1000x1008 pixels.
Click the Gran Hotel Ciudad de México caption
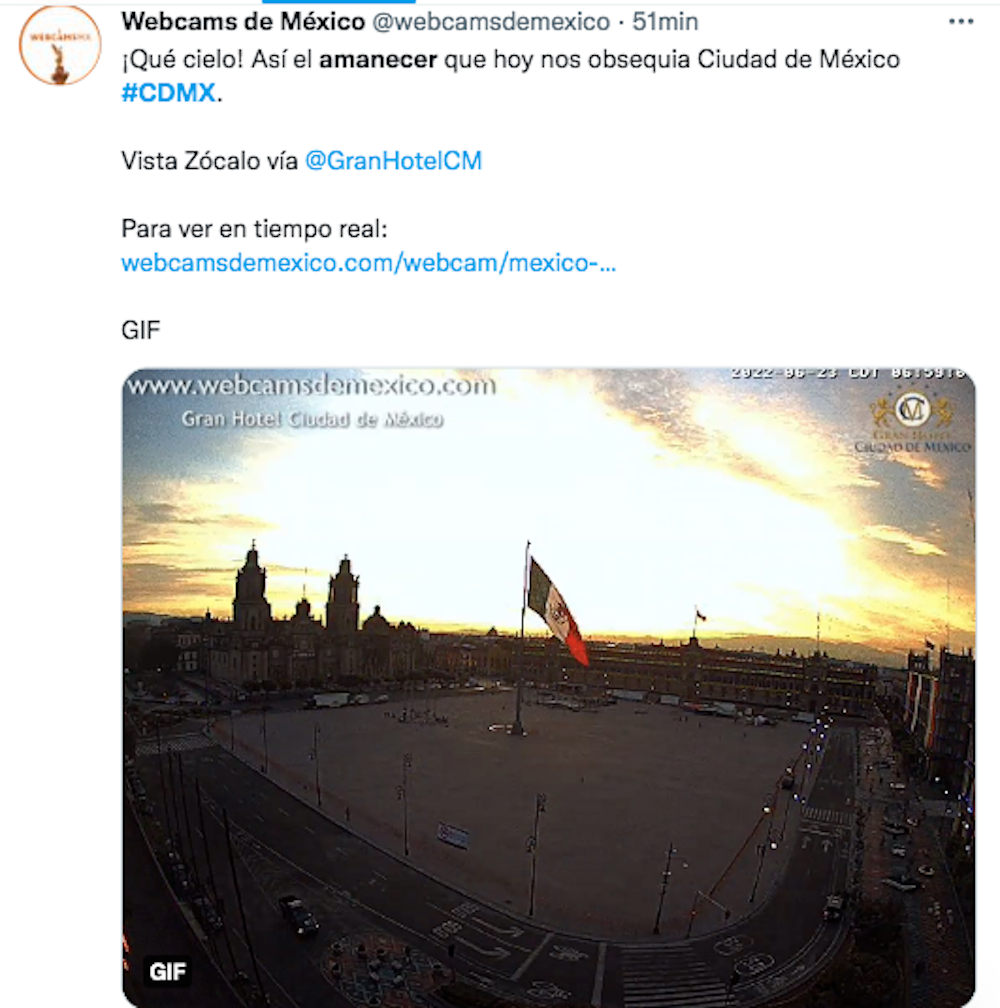312,419
